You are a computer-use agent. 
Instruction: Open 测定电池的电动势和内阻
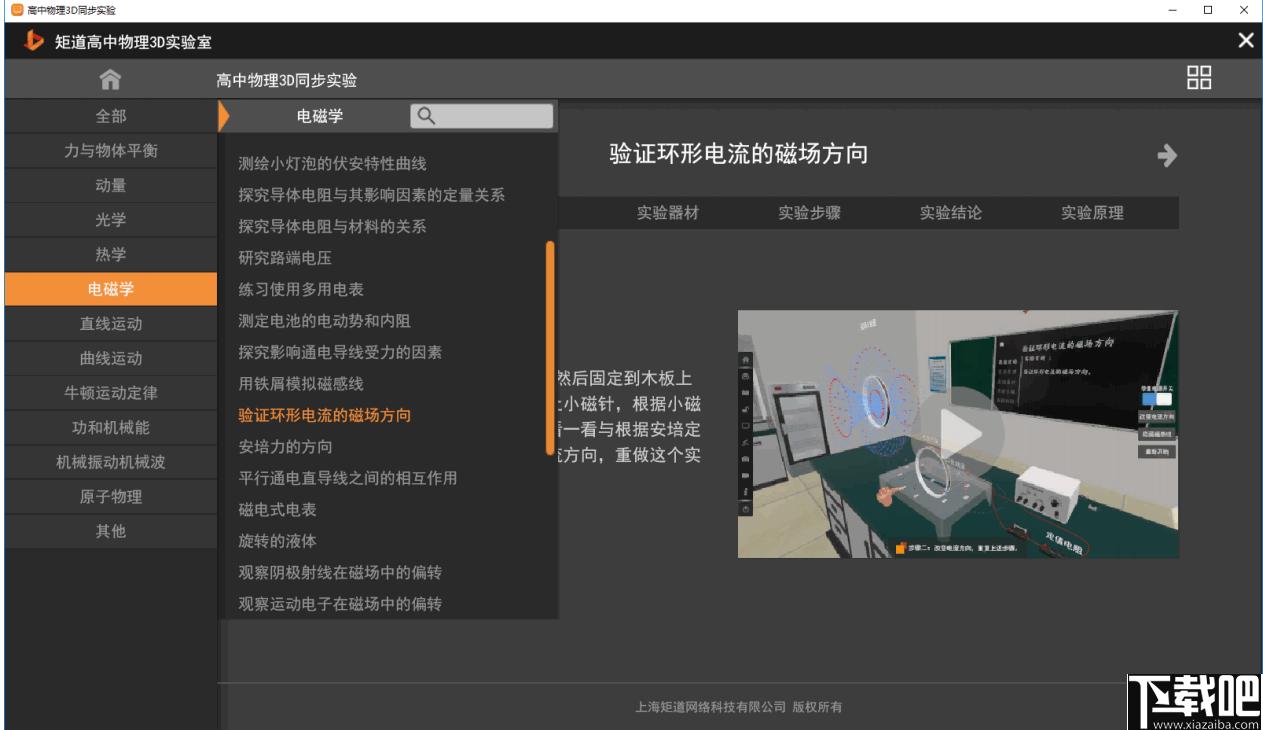324,321
